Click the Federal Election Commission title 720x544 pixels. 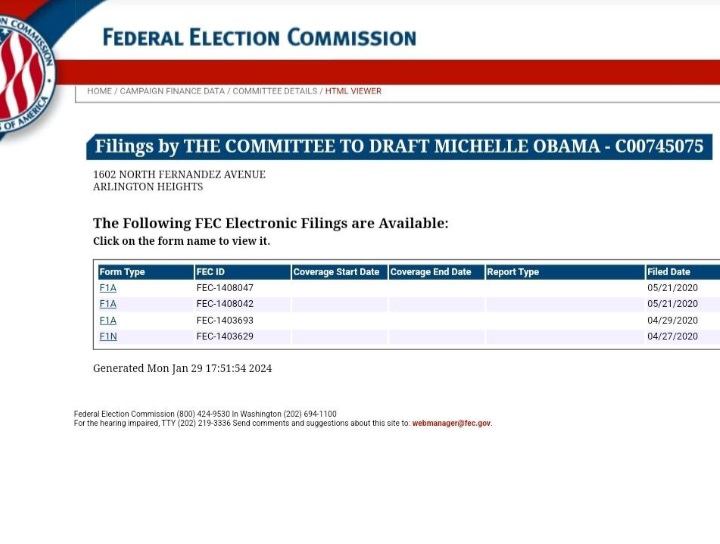pyautogui.click(x=259, y=38)
